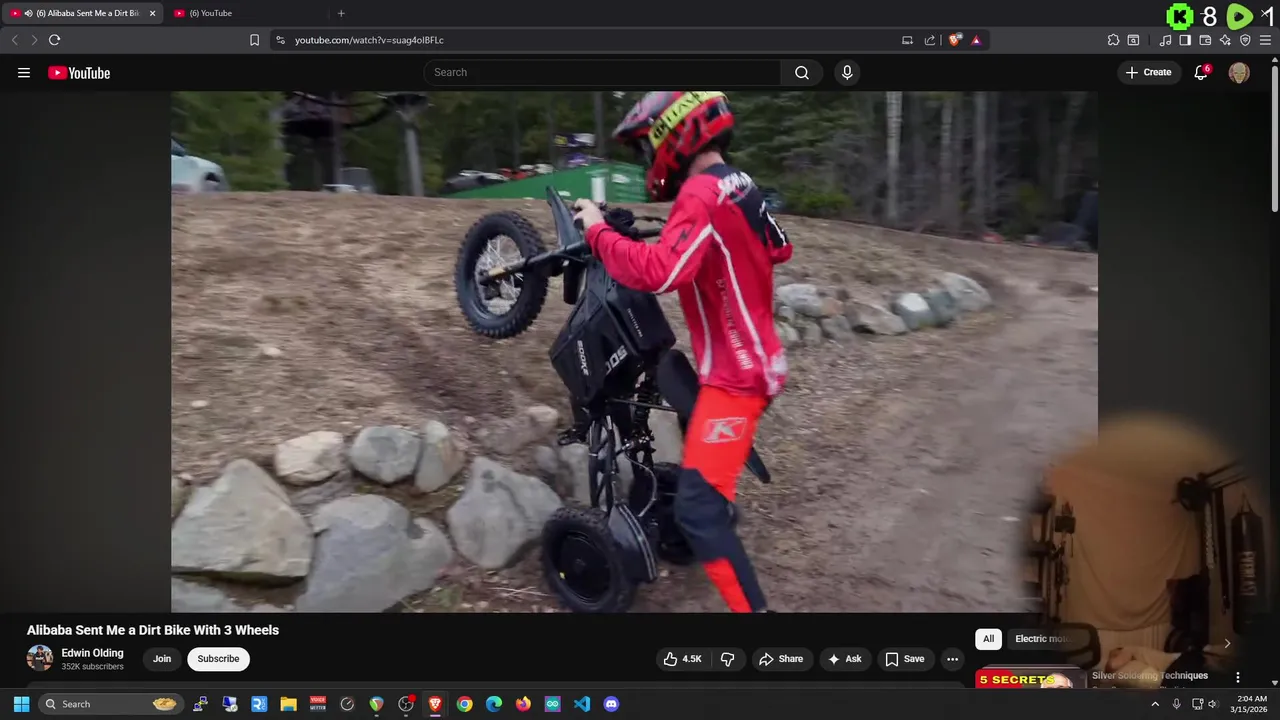Open Edwin Olding channel name link
Screen dimensions: 1280x720
[92, 653]
